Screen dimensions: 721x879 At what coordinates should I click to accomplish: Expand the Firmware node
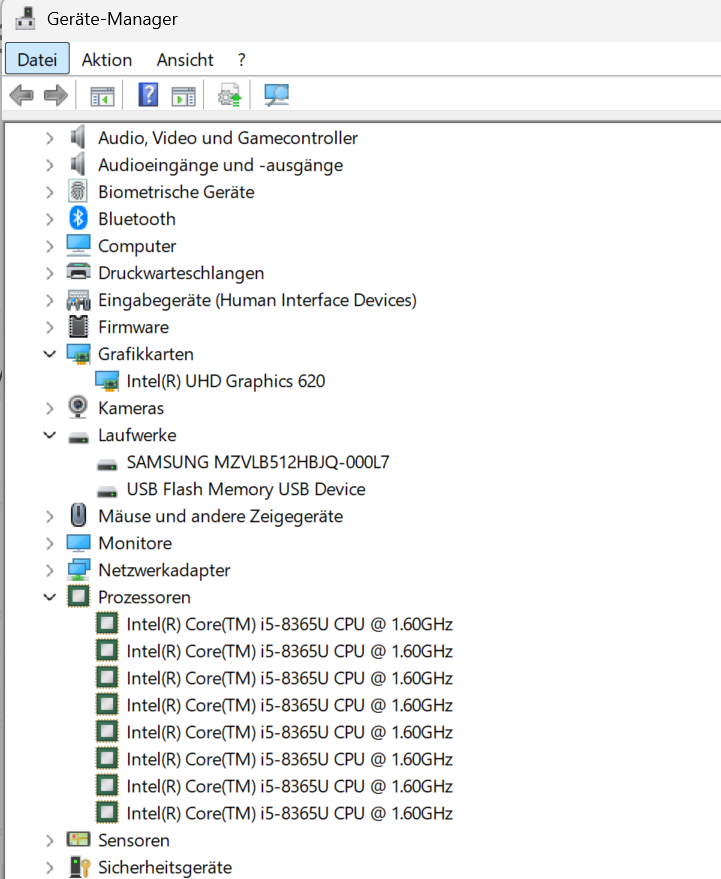pyautogui.click(x=49, y=327)
